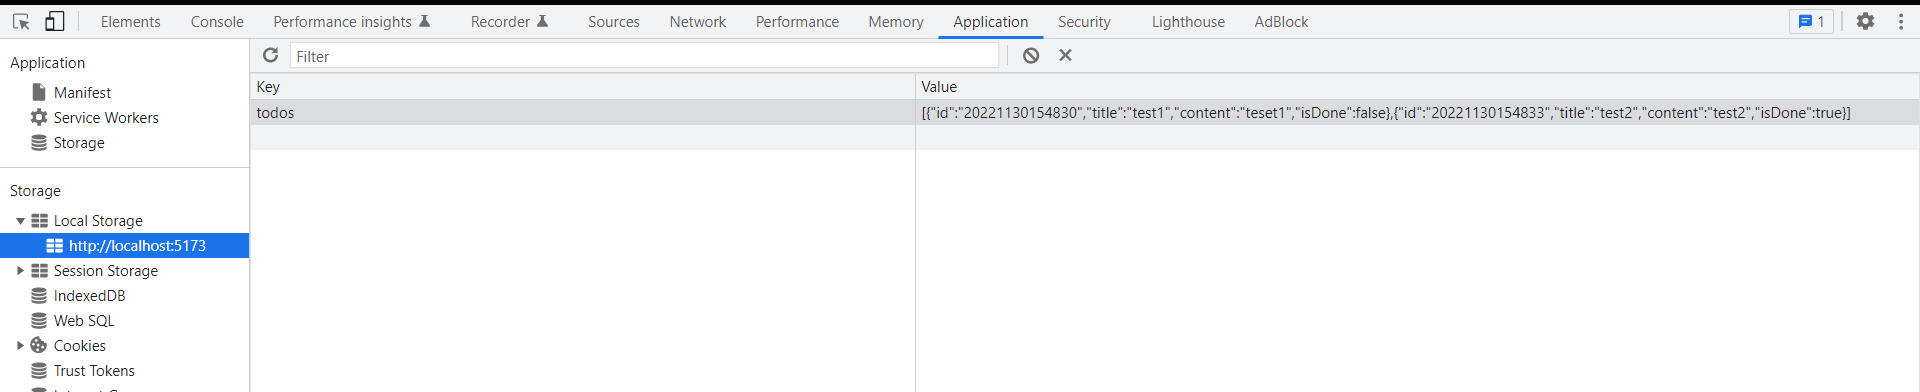The image size is (1920, 392).
Task: Switch to the Console tab
Action: click(217, 22)
